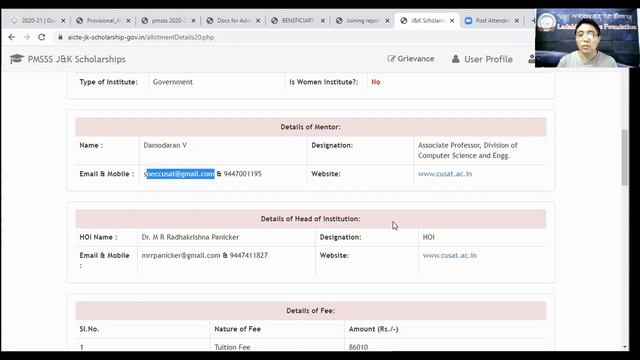Click the Details of Fee header
Screen dimensions: 640x360
click(x=311, y=311)
